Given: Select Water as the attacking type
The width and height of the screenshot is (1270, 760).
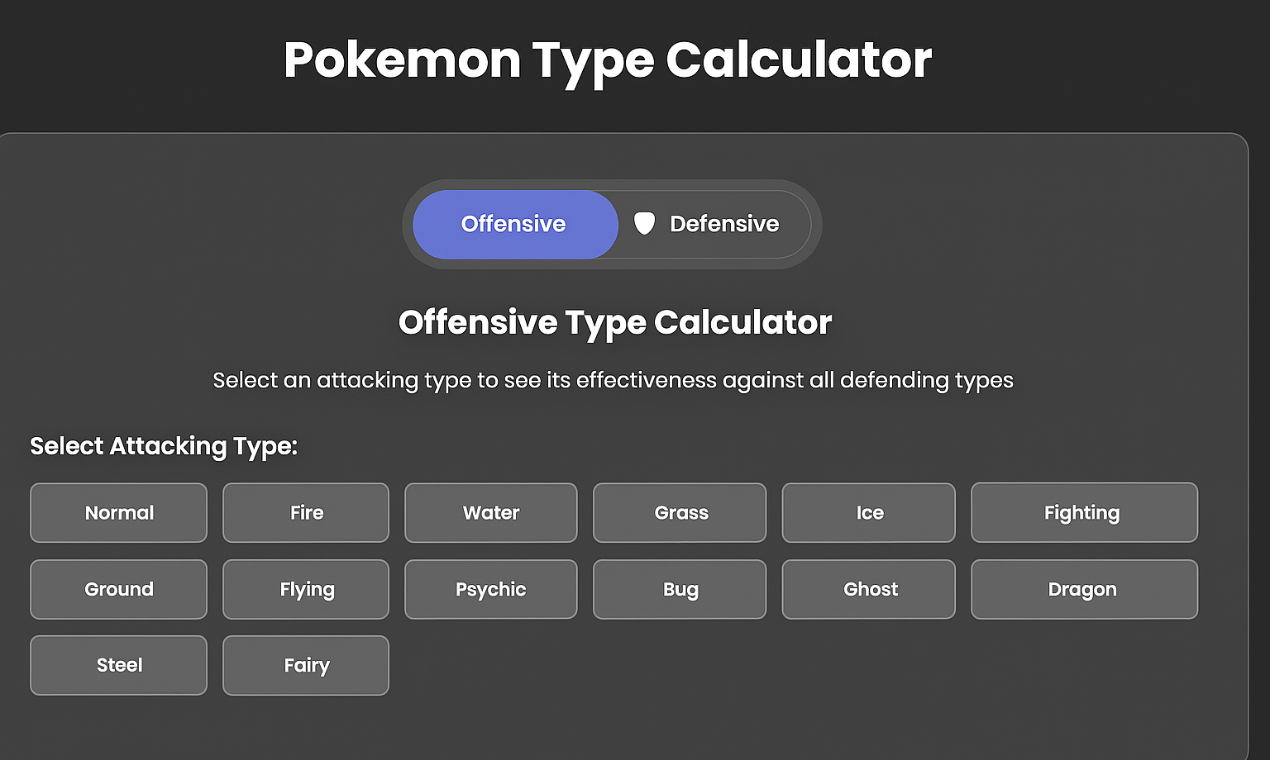Looking at the screenshot, I should [490, 512].
